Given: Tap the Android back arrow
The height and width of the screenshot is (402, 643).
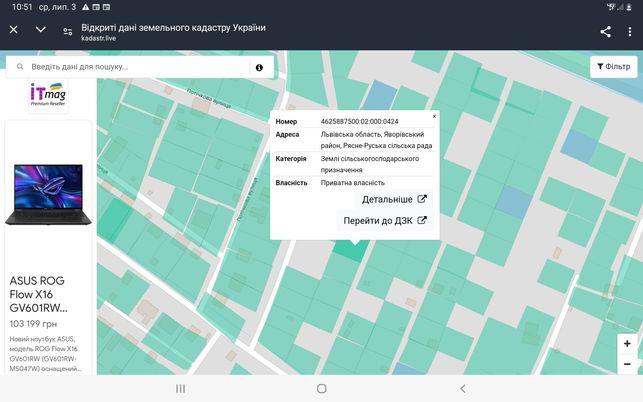Looking at the screenshot, I should pyautogui.click(x=463, y=388).
